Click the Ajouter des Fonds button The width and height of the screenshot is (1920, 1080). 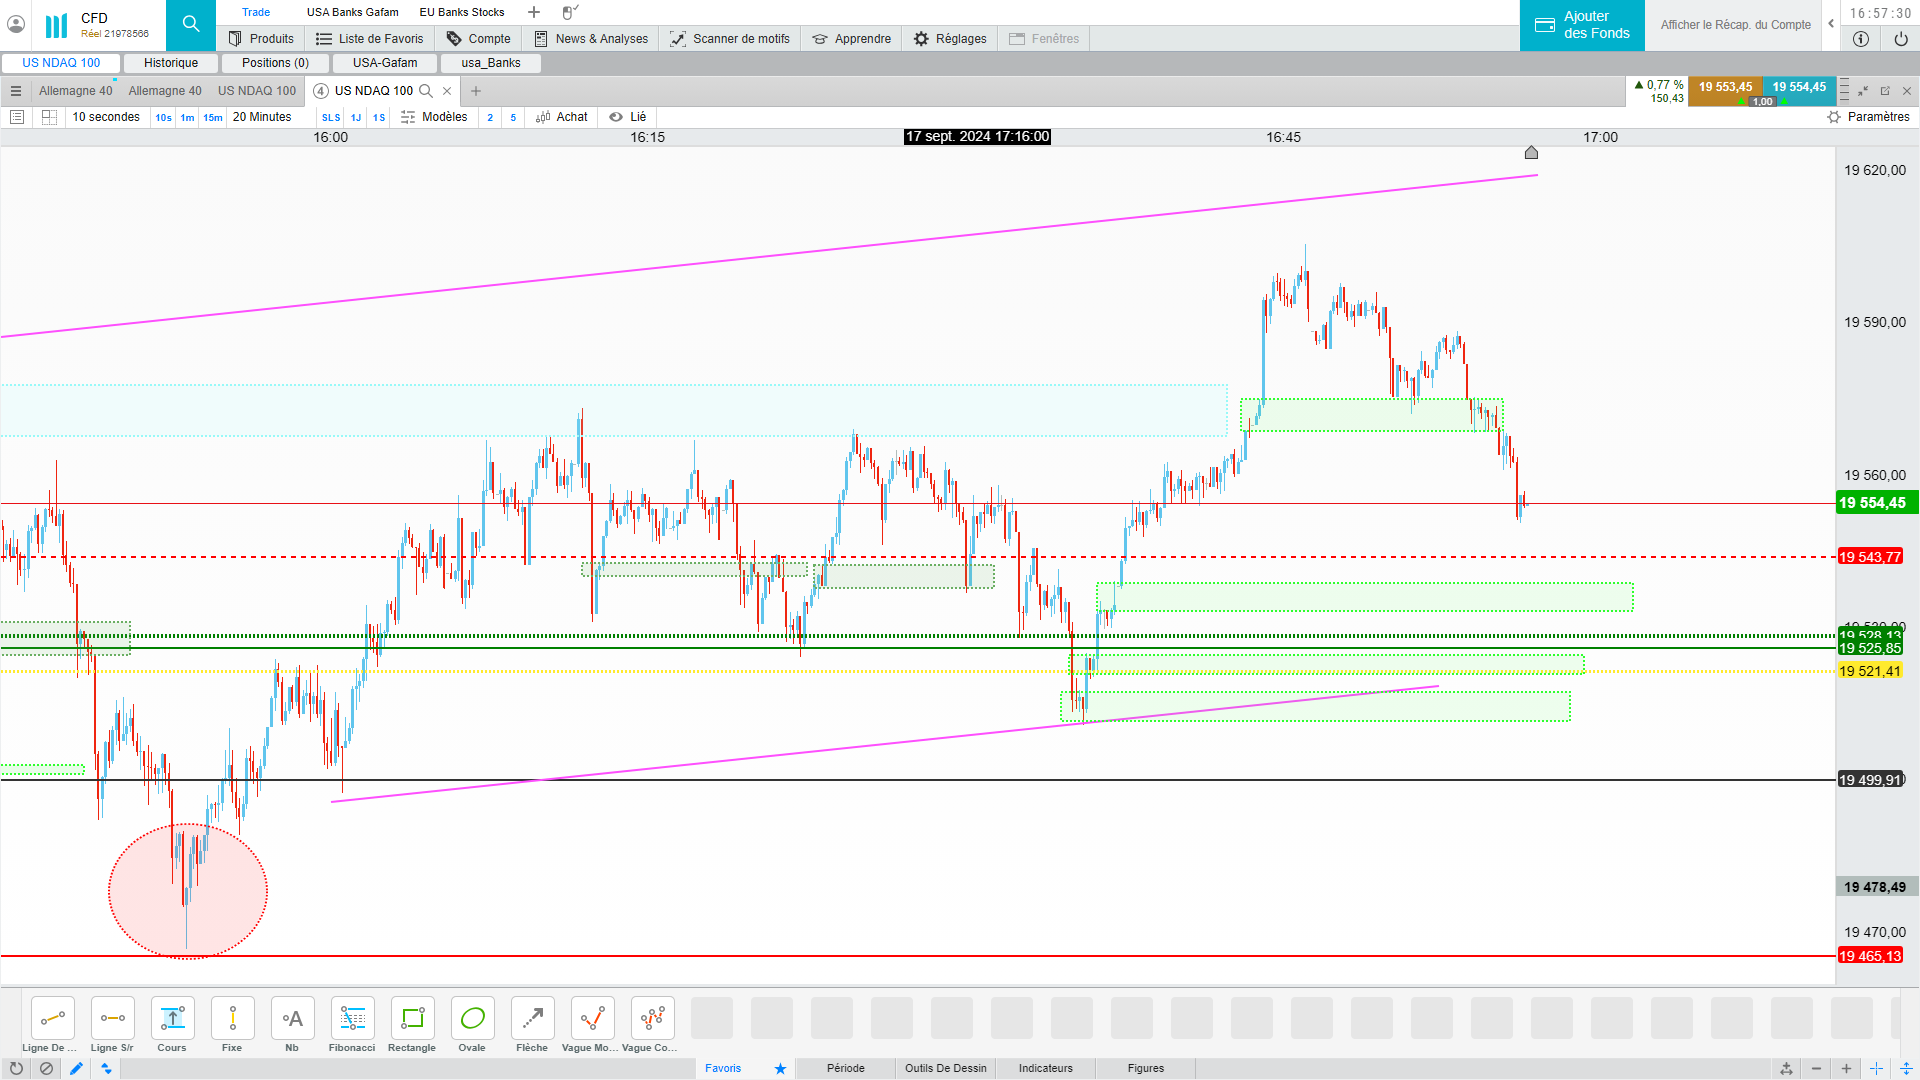[x=1582, y=25]
